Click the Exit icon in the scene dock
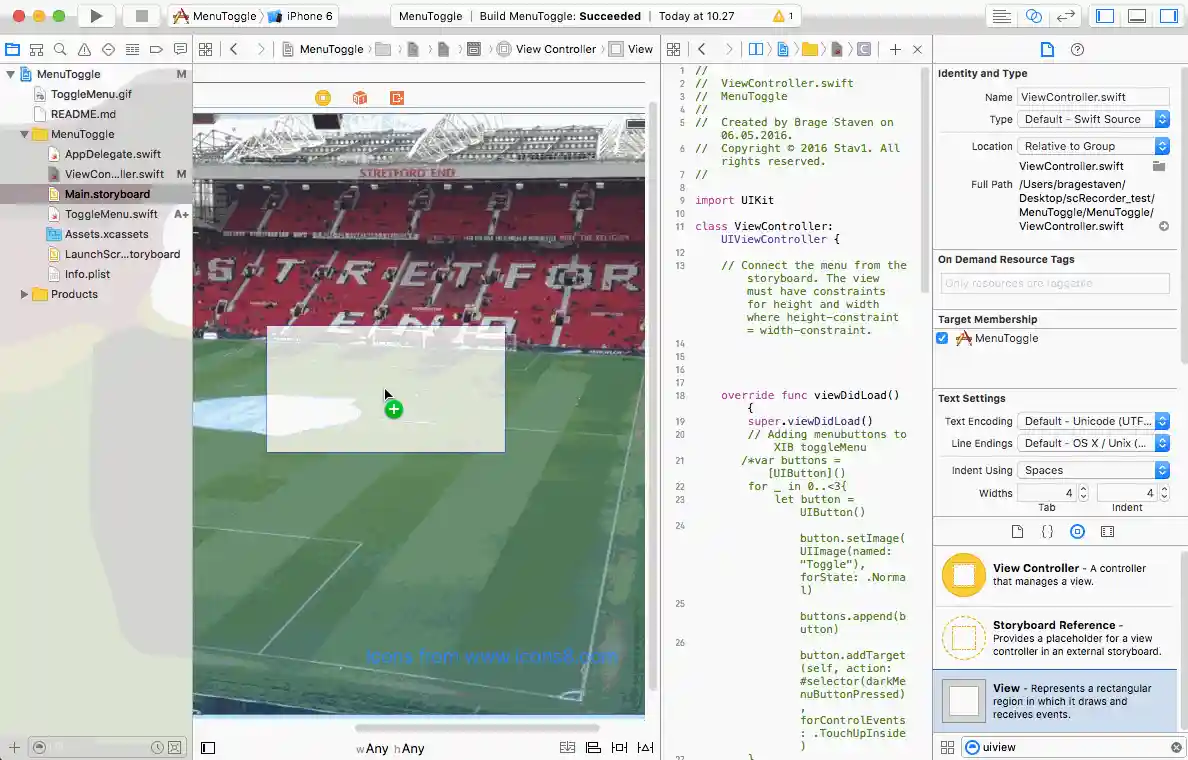The height and width of the screenshot is (760, 1188). [397, 98]
